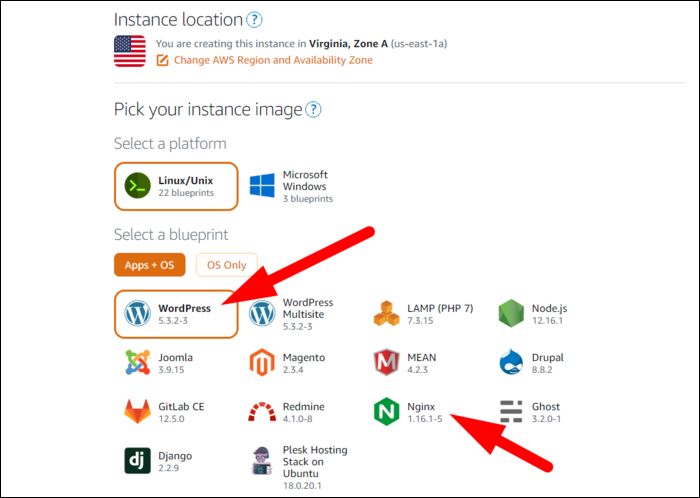Choose the Ghost 3.2.0-1 label
The height and width of the screenshot is (498, 700).
(x=546, y=412)
